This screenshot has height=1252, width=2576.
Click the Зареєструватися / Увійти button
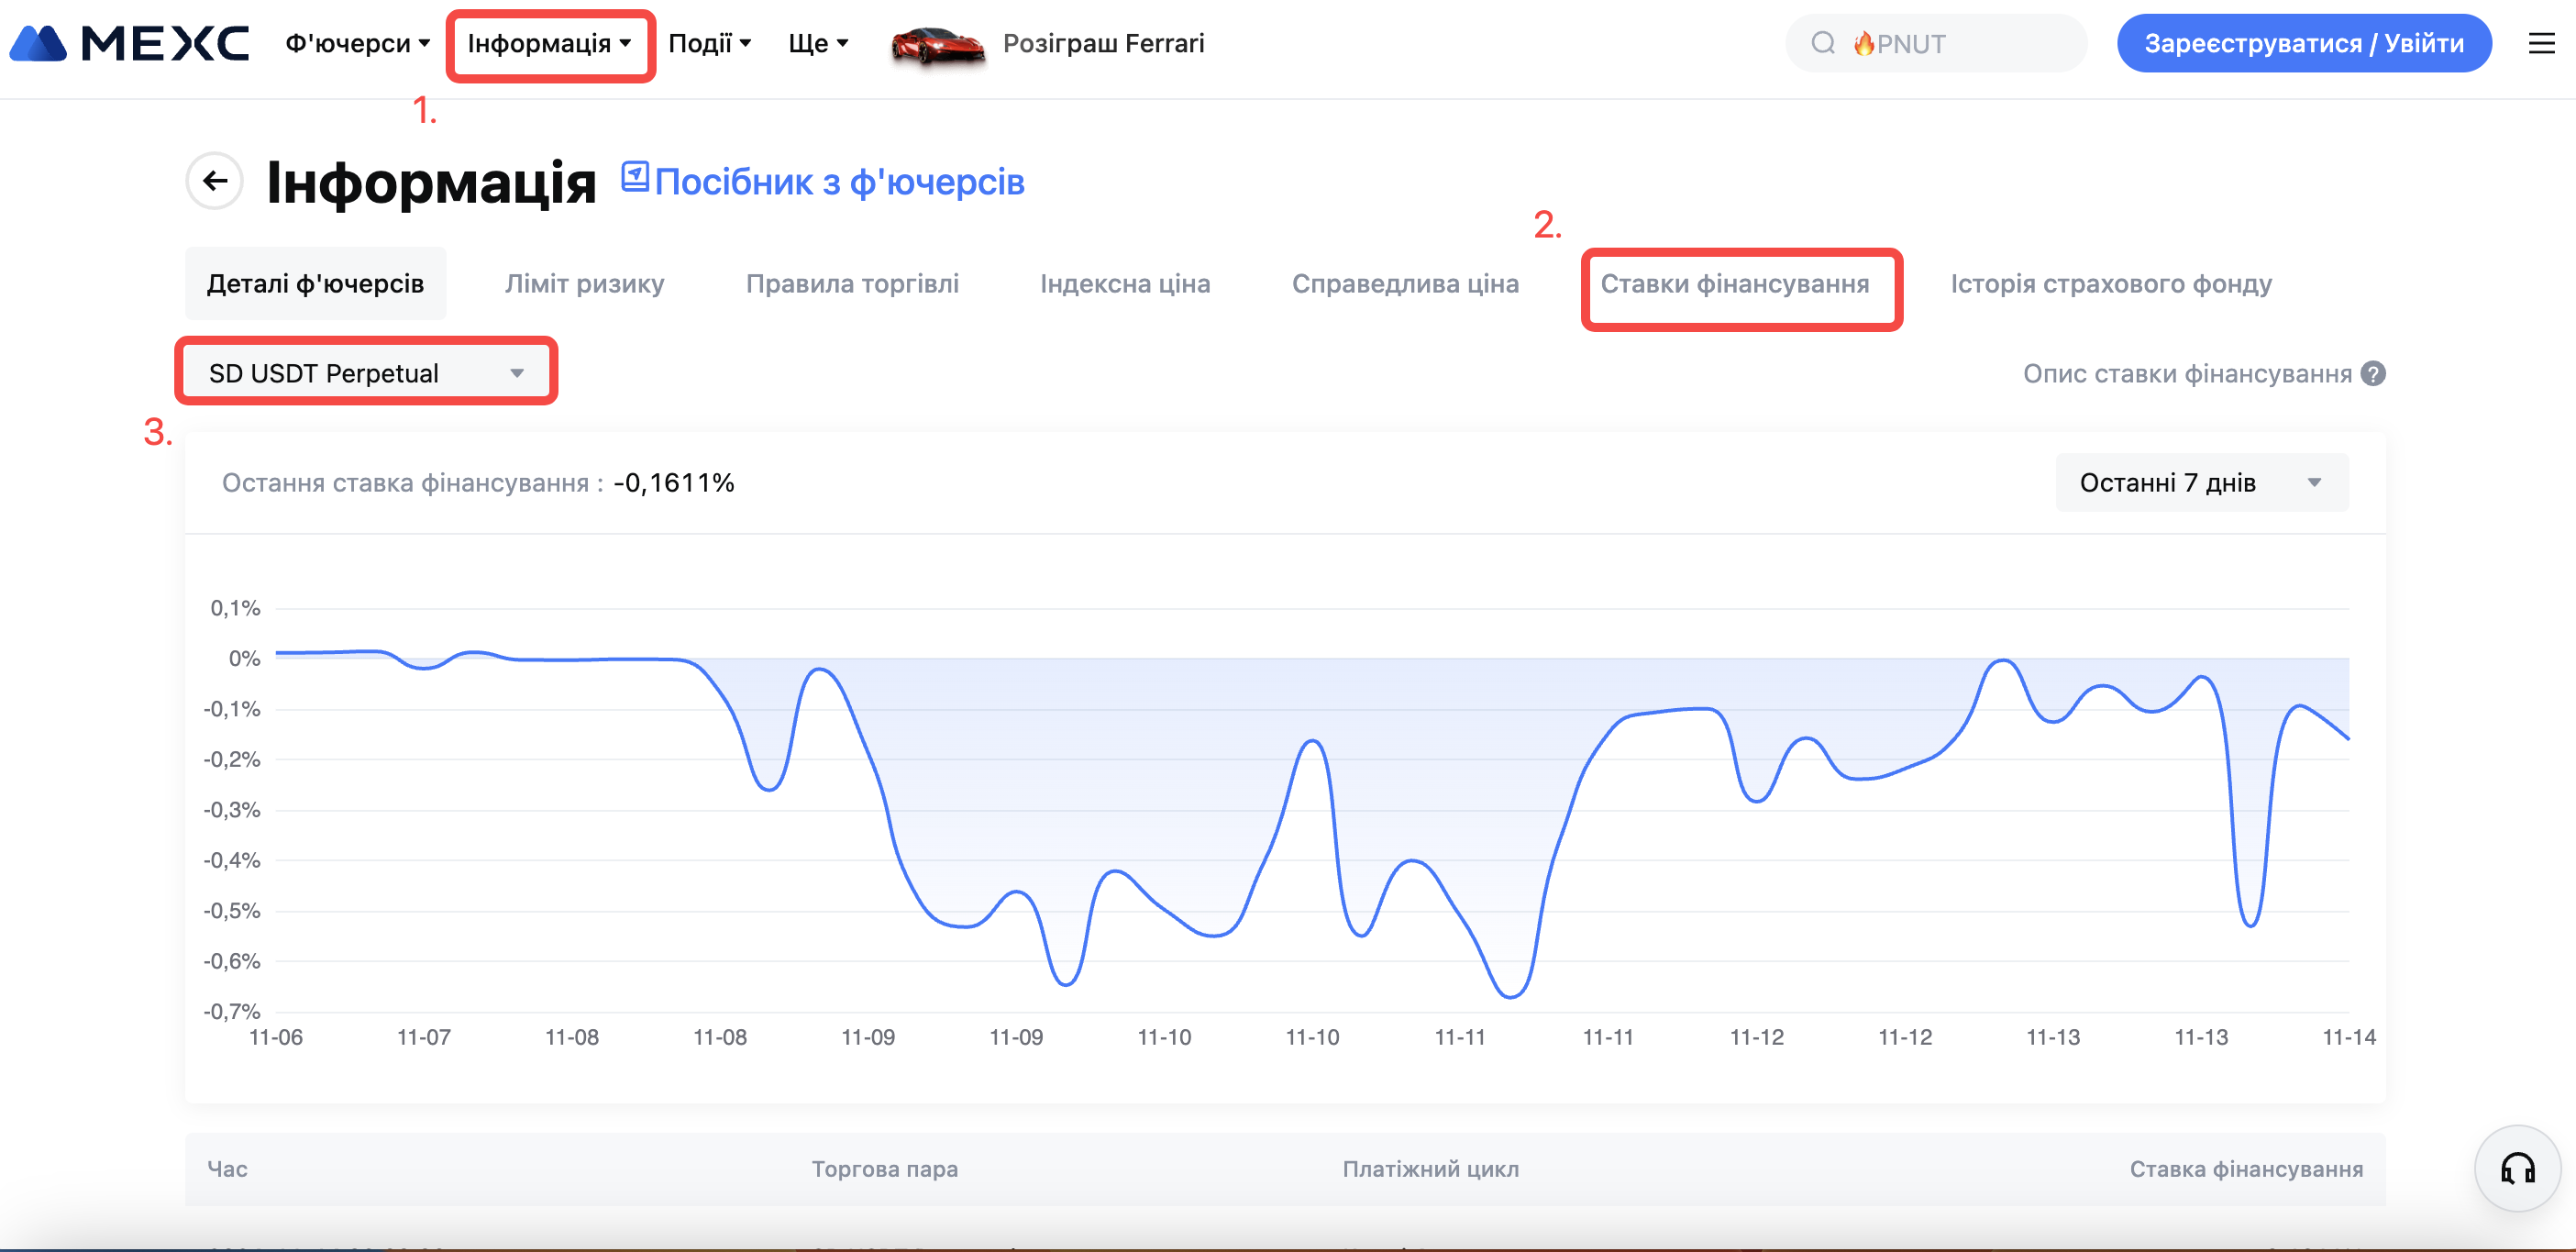point(2303,43)
